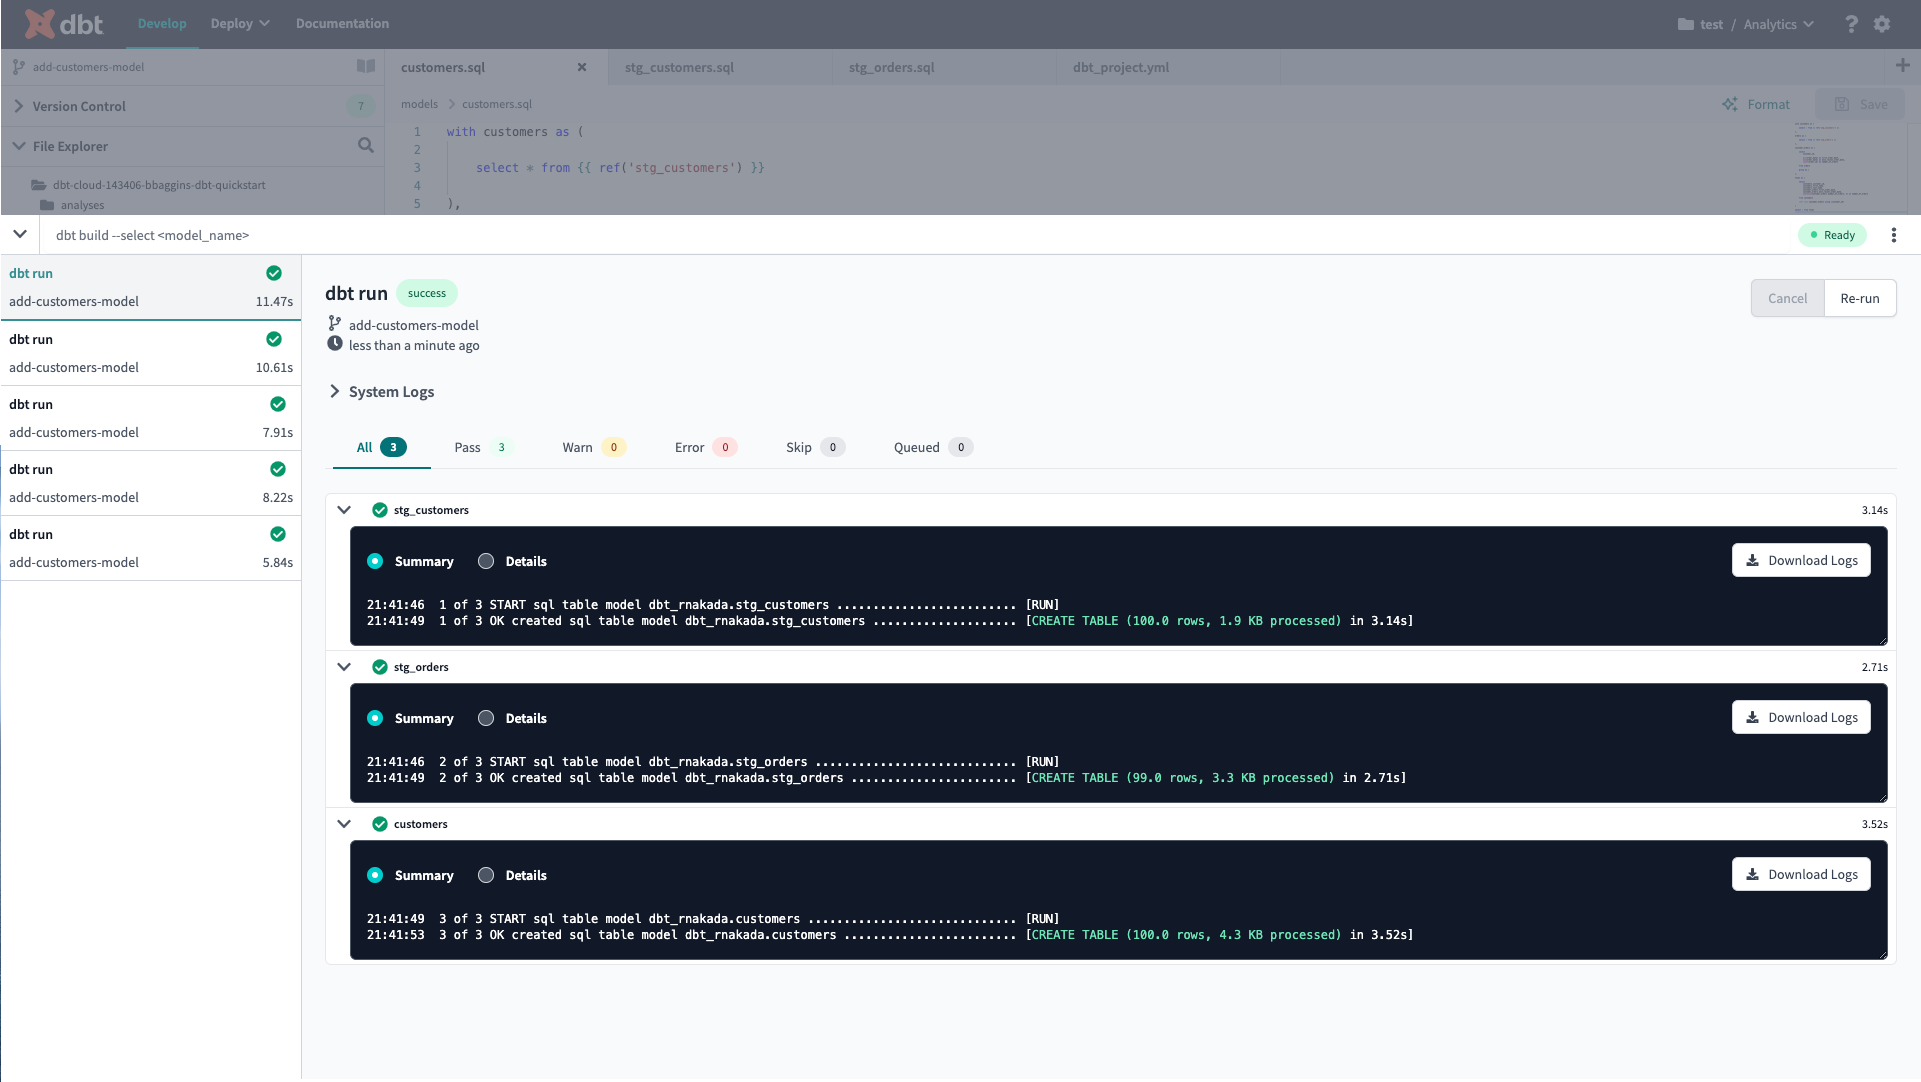This screenshot has height=1082, width=1921.
Task: Click the dbt logo icon
Action: pos(39,23)
